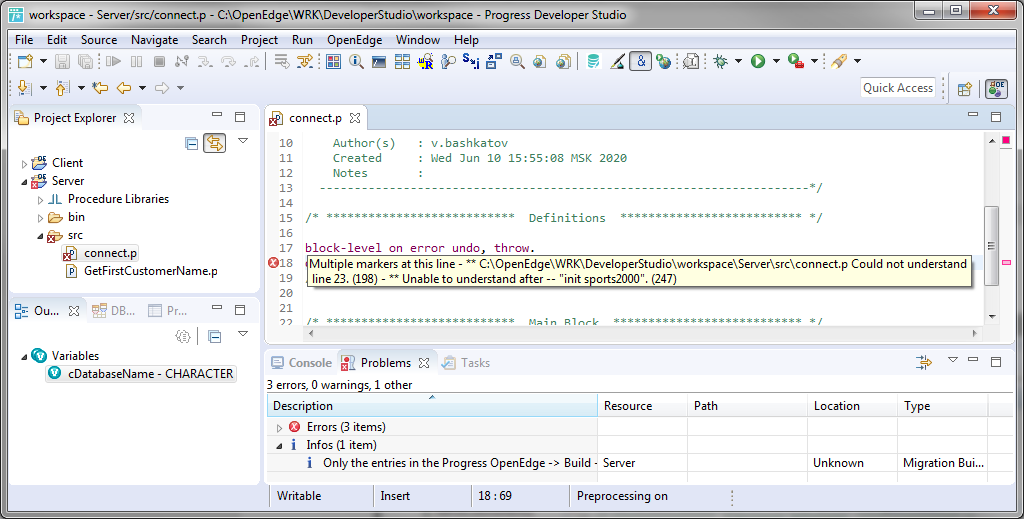Click the globe with play icon

pyautogui.click(x=664, y=61)
